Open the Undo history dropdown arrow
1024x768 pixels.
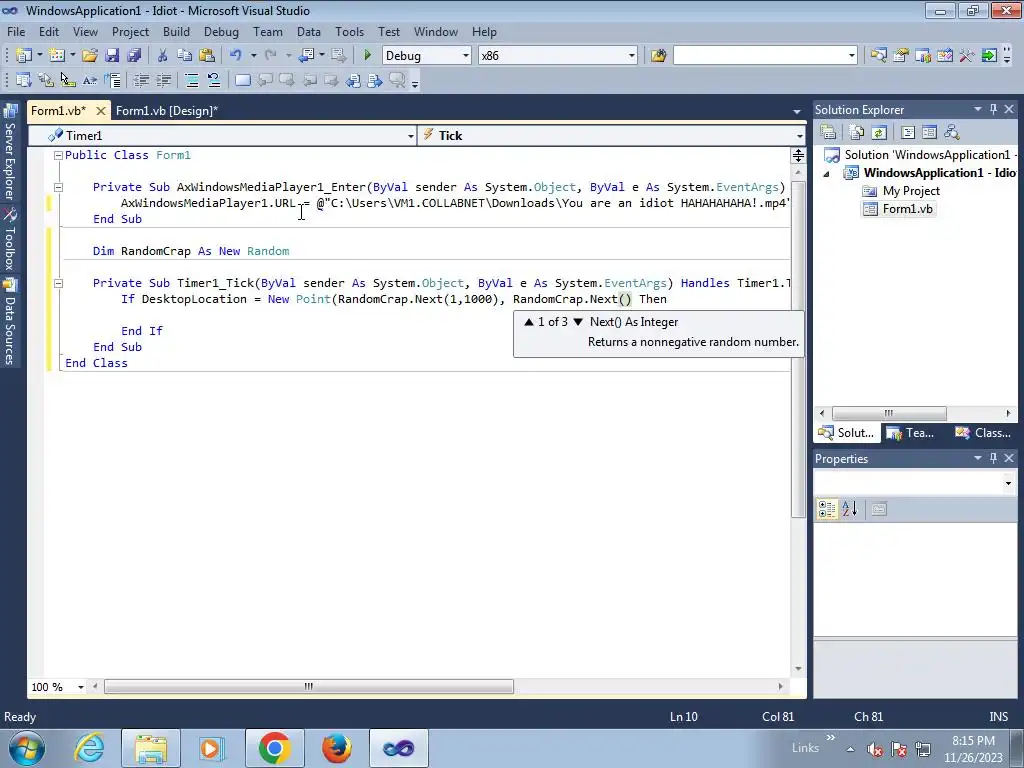pos(253,56)
